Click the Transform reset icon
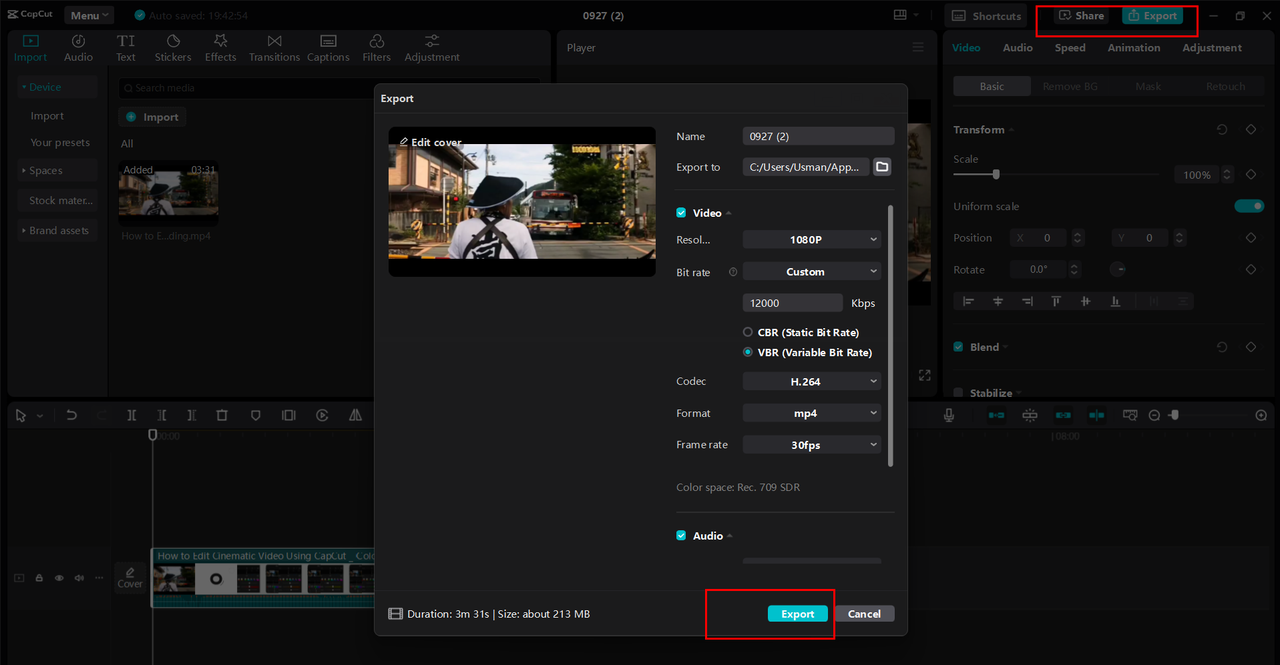Viewport: 1280px width, 665px height. 1222,130
